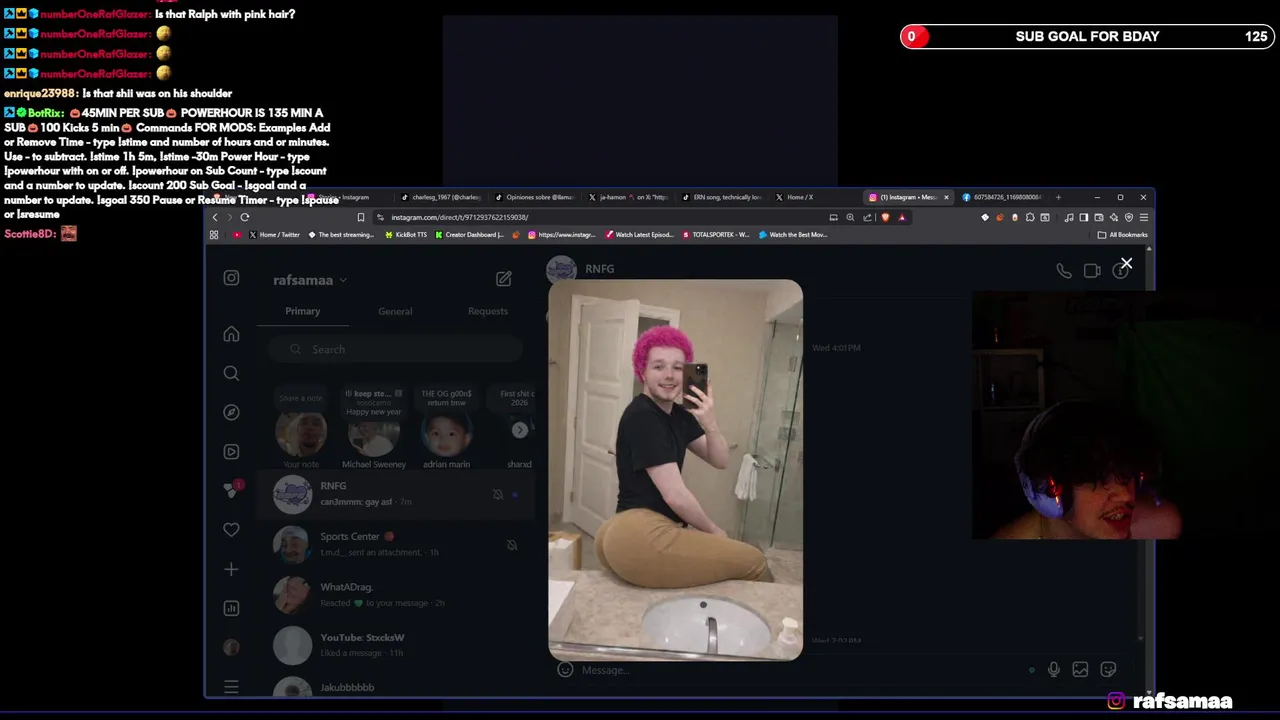Screen dimensions: 1280x720
Task: Open Watch Latest Episodes bookmark
Action: pyautogui.click(x=639, y=235)
